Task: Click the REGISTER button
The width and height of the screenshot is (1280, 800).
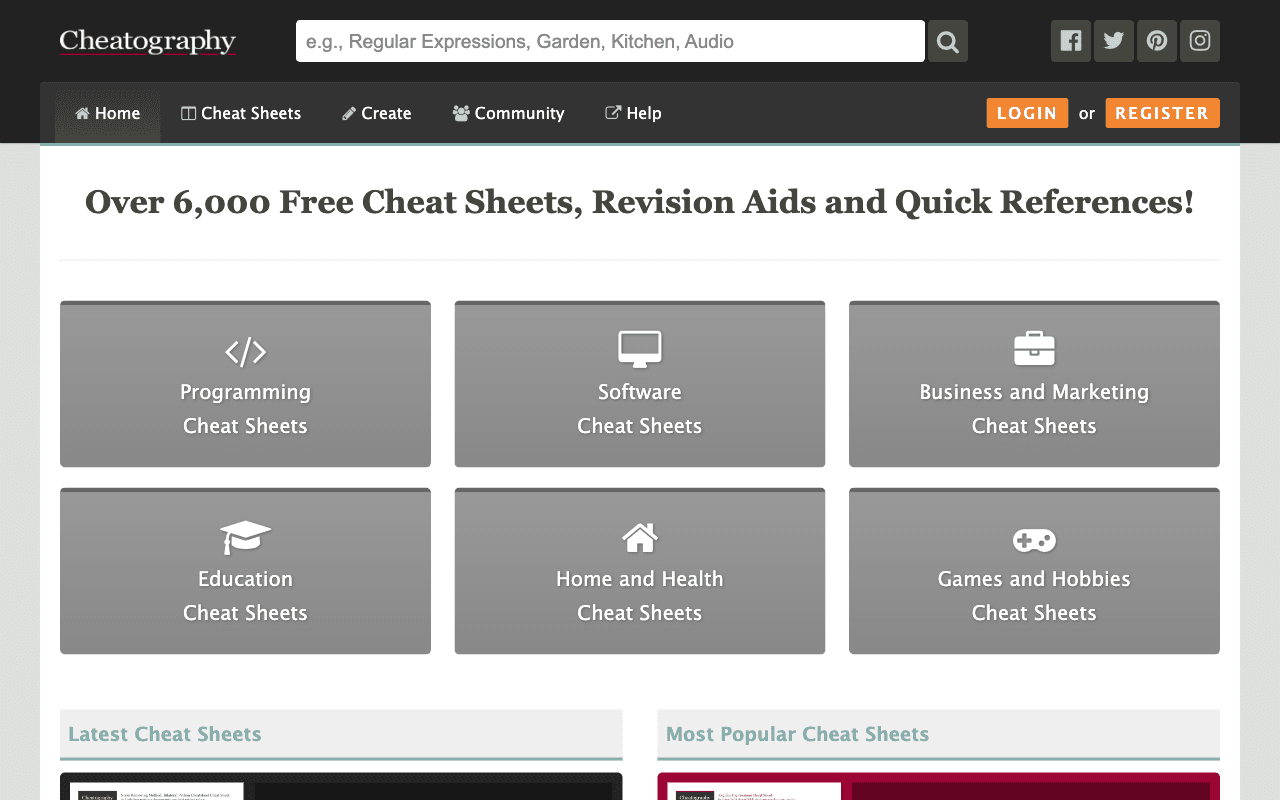Action: [1162, 113]
